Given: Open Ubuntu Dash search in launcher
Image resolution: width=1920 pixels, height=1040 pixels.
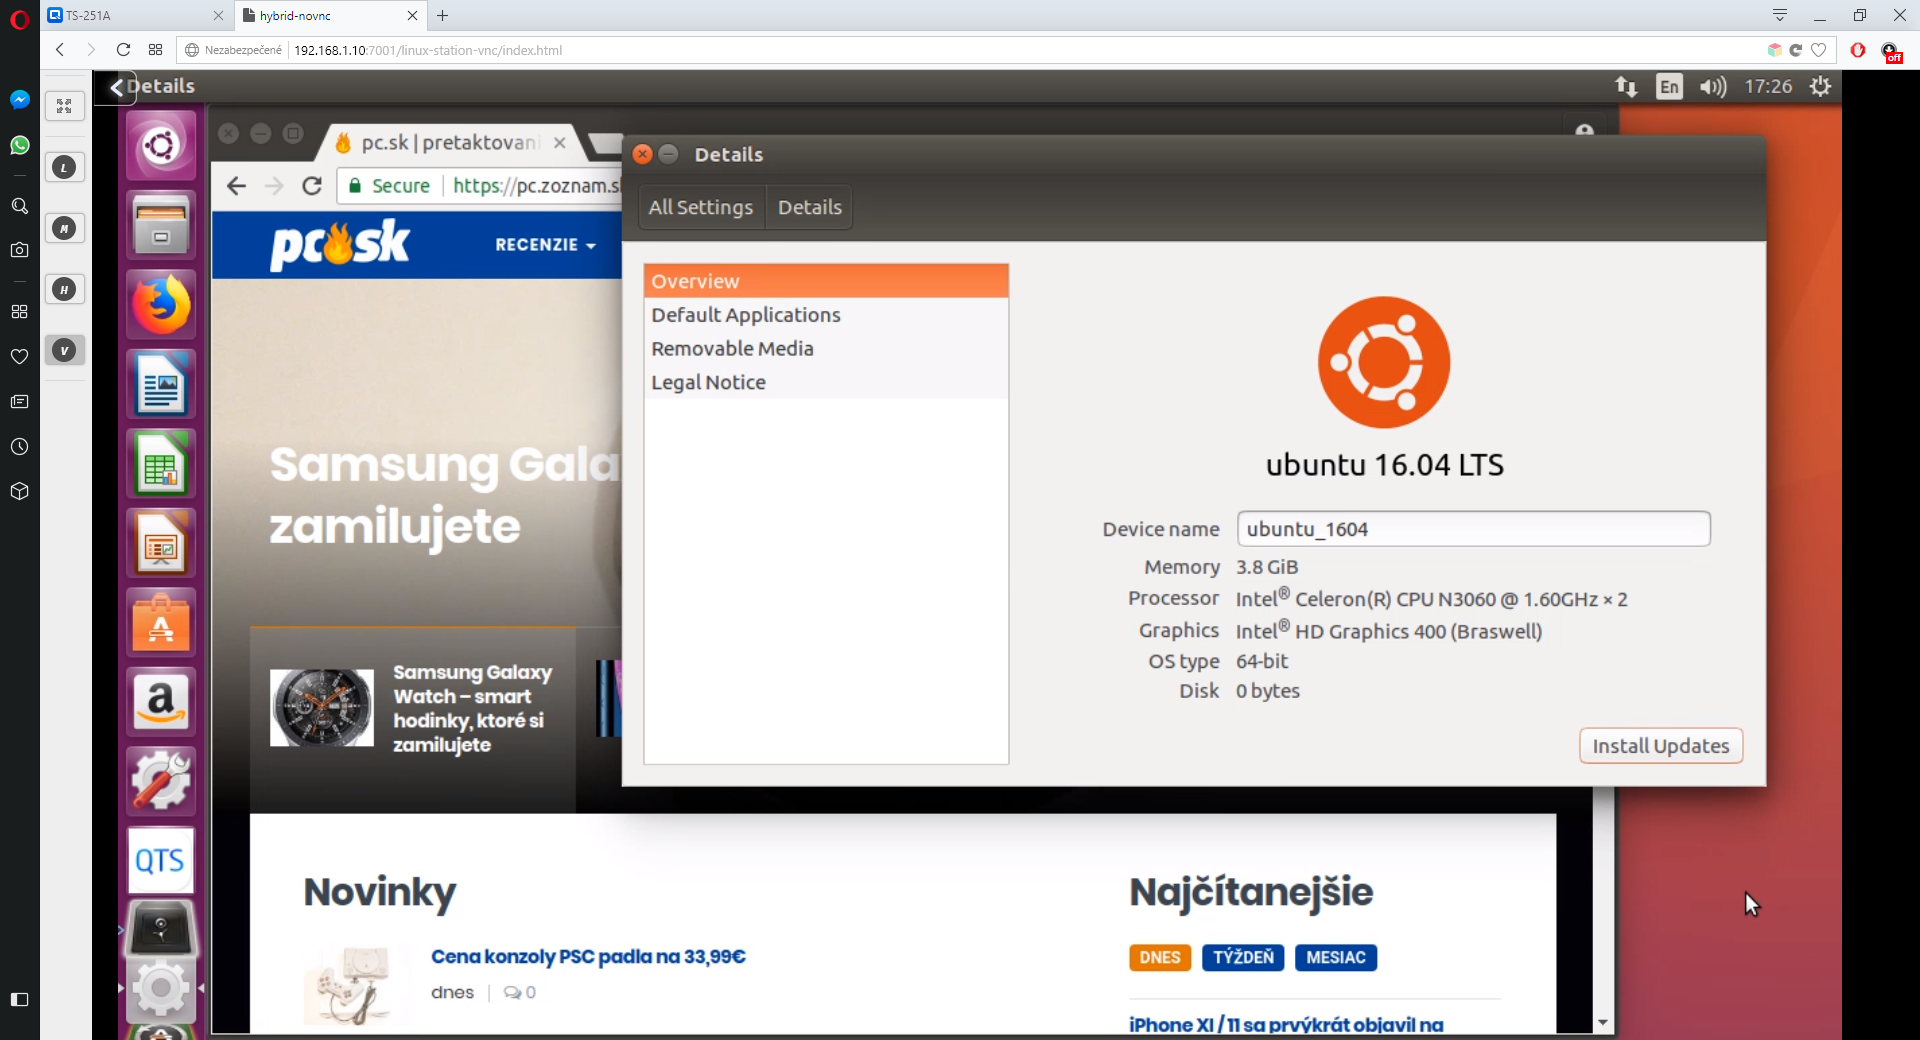Looking at the screenshot, I should (161, 146).
